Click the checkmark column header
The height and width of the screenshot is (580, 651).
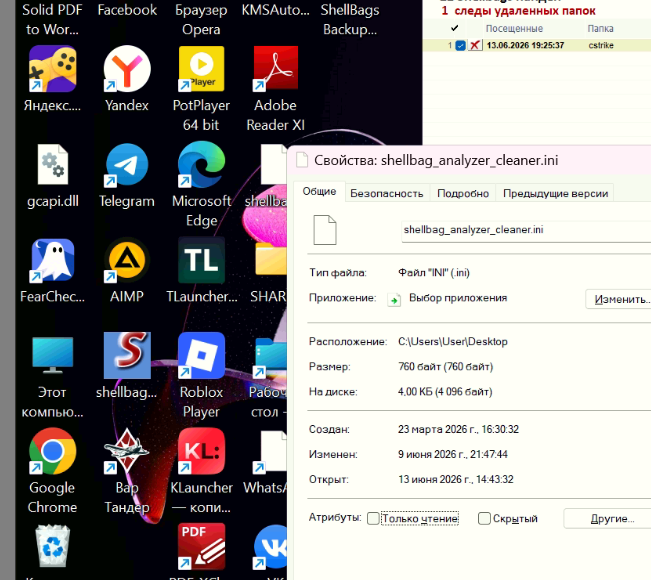pyautogui.click(x=455, y=28)
